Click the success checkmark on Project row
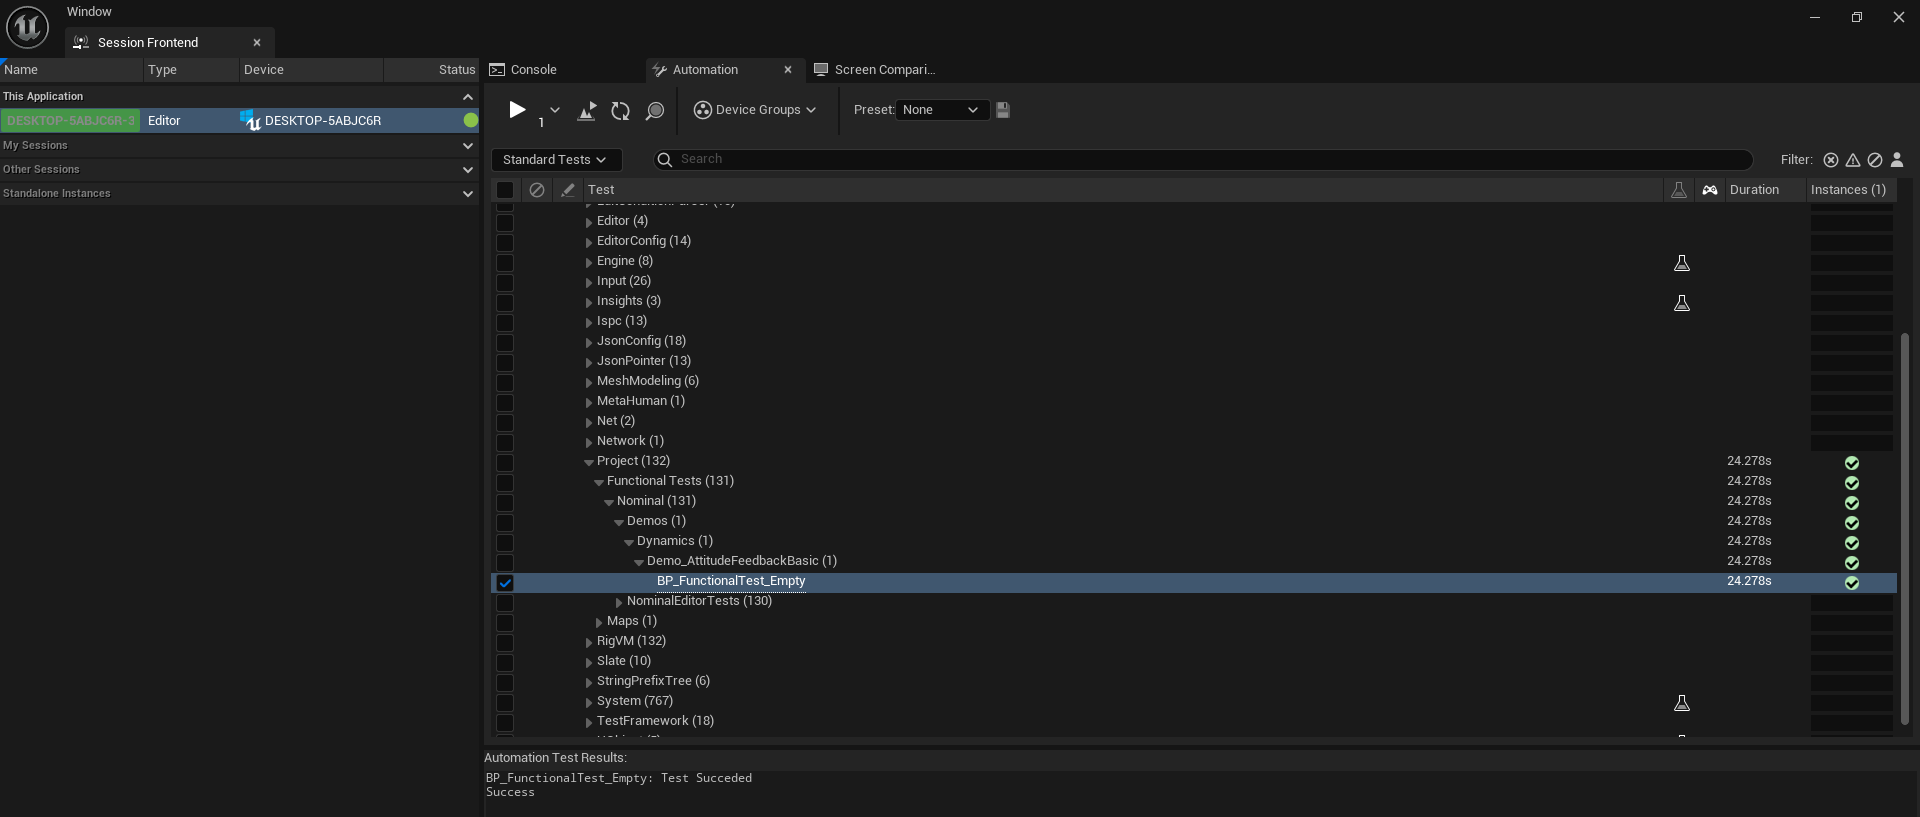 (x=1852, y=463)
